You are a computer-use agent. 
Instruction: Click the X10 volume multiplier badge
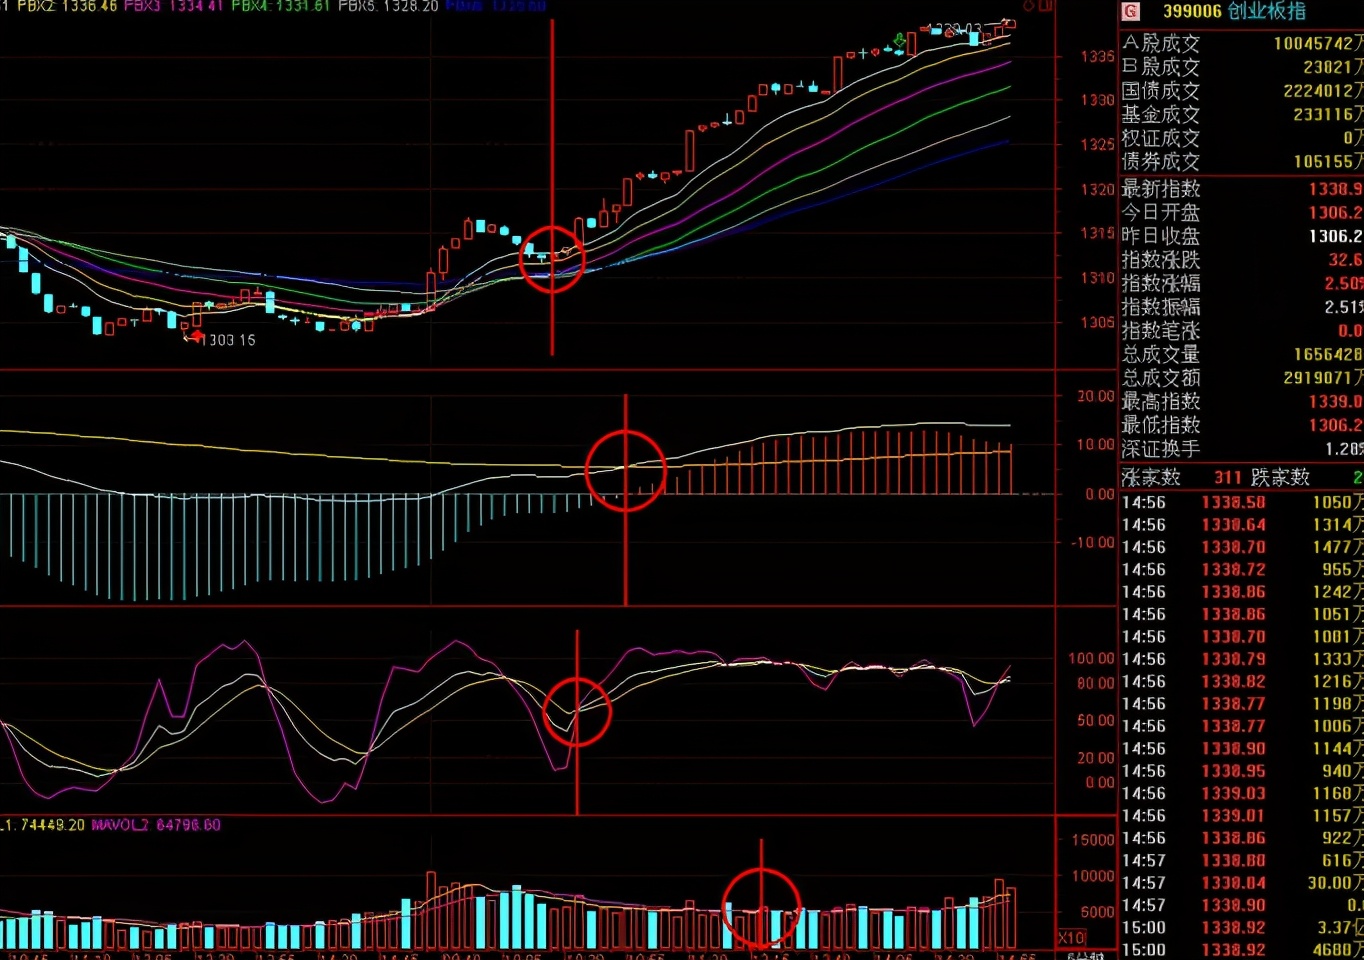1071,936
